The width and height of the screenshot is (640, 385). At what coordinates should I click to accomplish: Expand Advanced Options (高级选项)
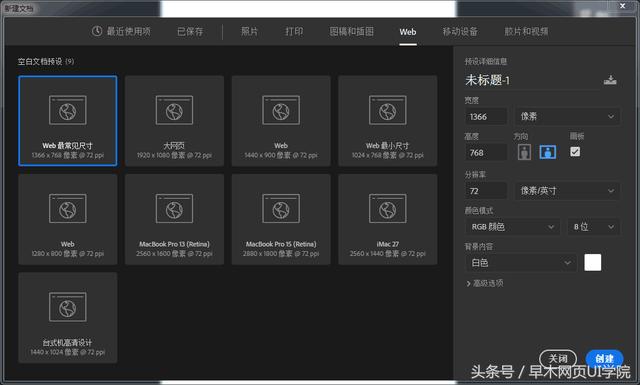pos(485,283)
